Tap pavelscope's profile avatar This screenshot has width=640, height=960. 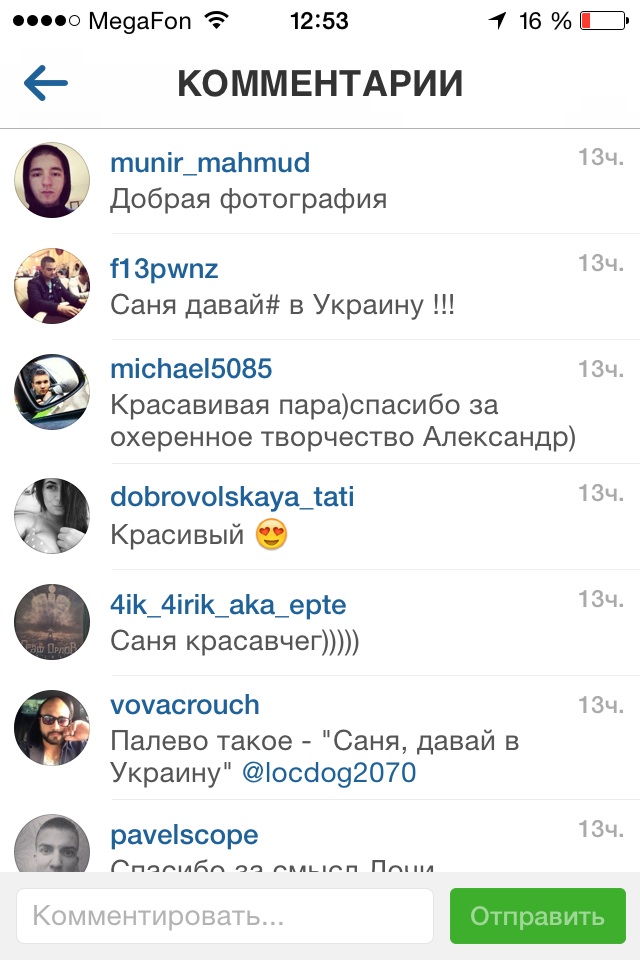pyautogui.click(x=52, y=844)
